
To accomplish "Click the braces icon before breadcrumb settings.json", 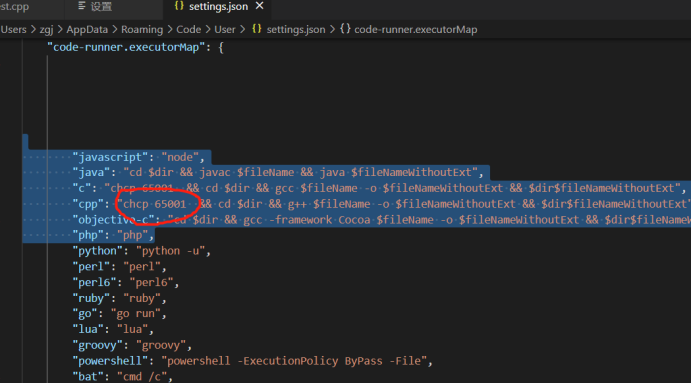I will tap(257, 30).
